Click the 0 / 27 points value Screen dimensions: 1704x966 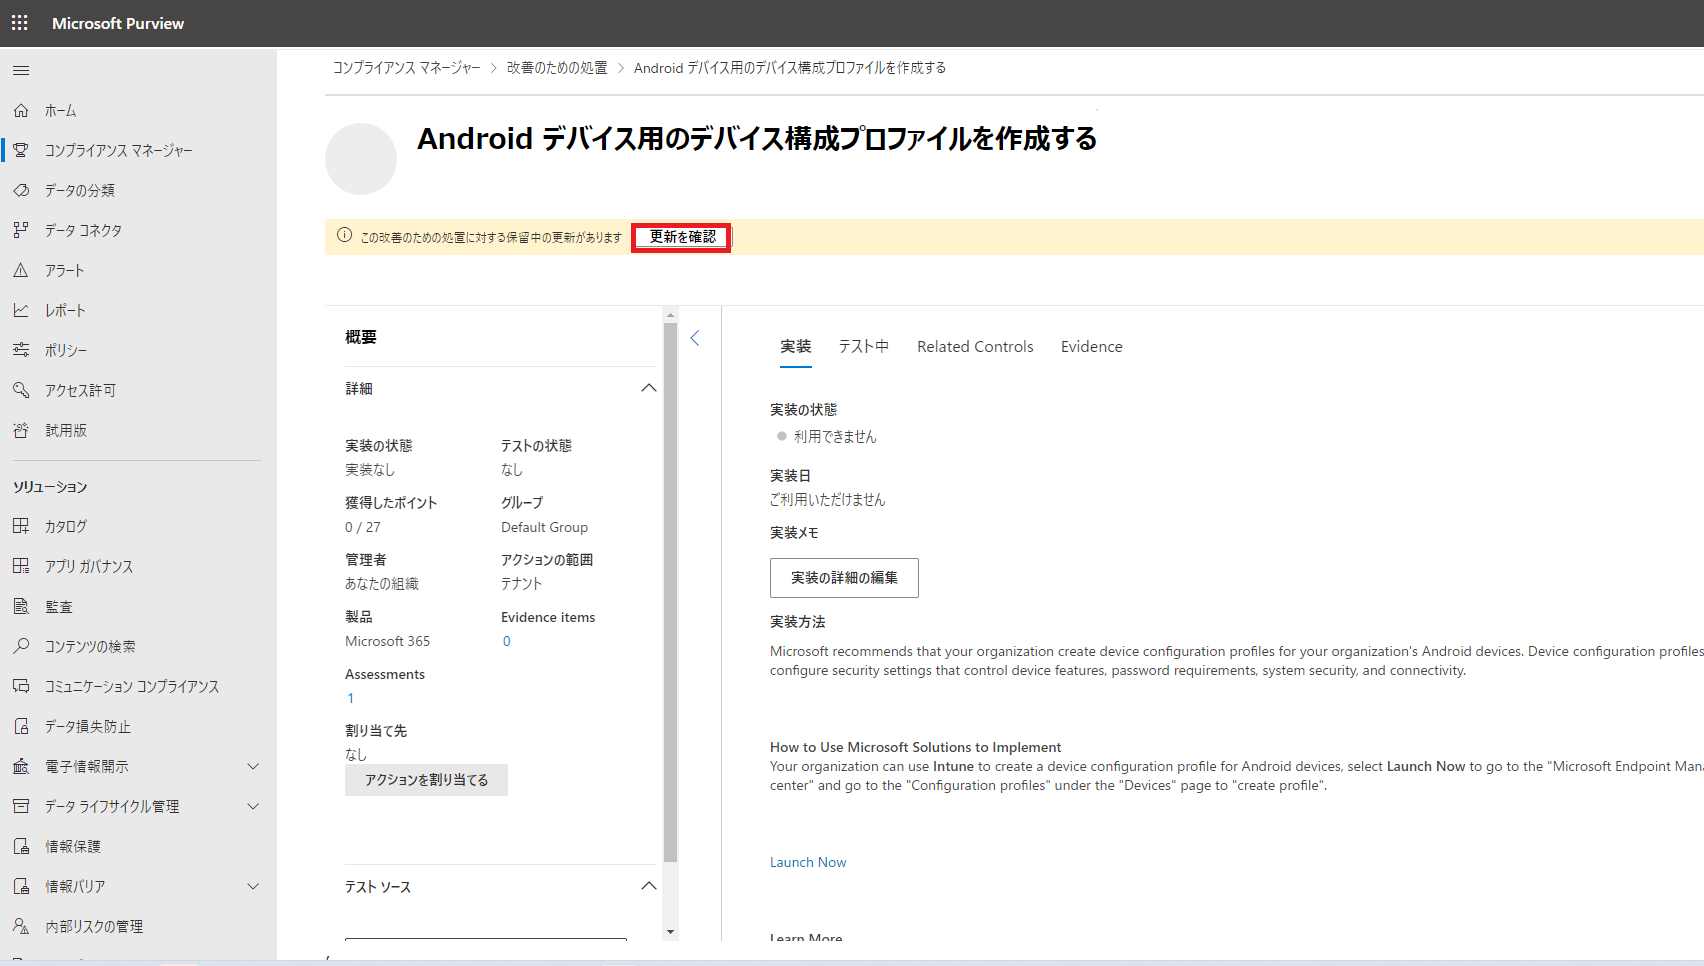point(363,528)
